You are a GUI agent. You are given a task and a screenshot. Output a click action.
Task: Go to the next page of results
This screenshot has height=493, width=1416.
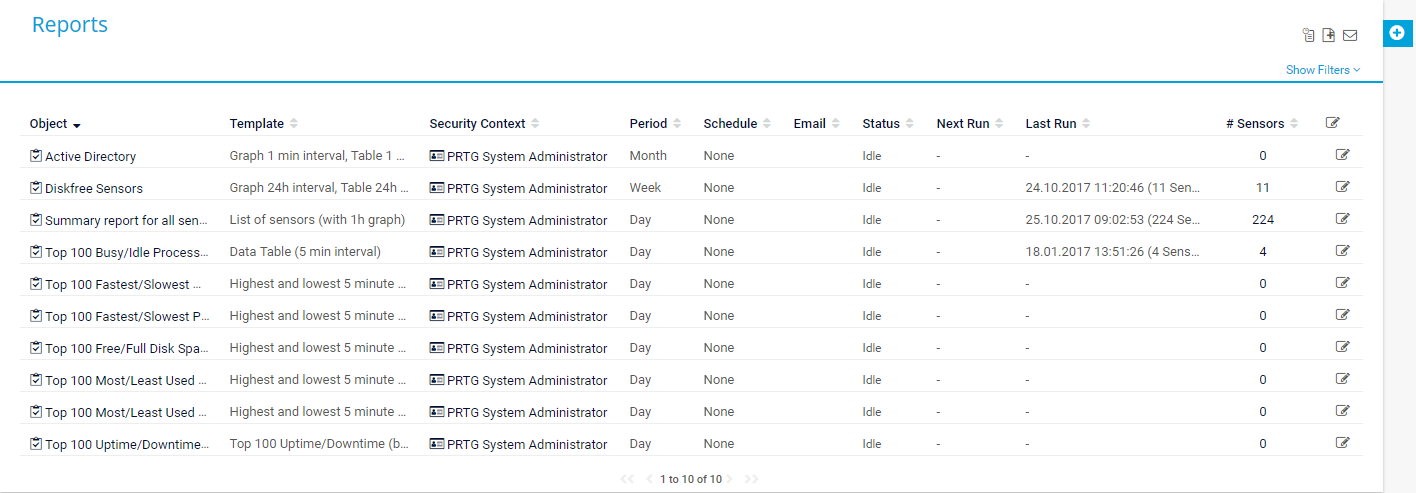(x=730, y=480)
